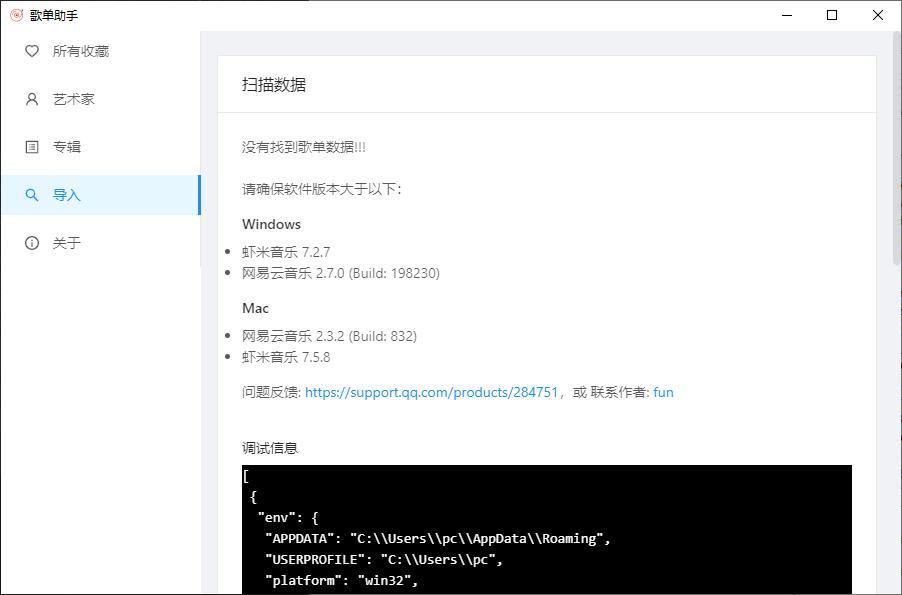Open the 关于 page

(101, 243)
